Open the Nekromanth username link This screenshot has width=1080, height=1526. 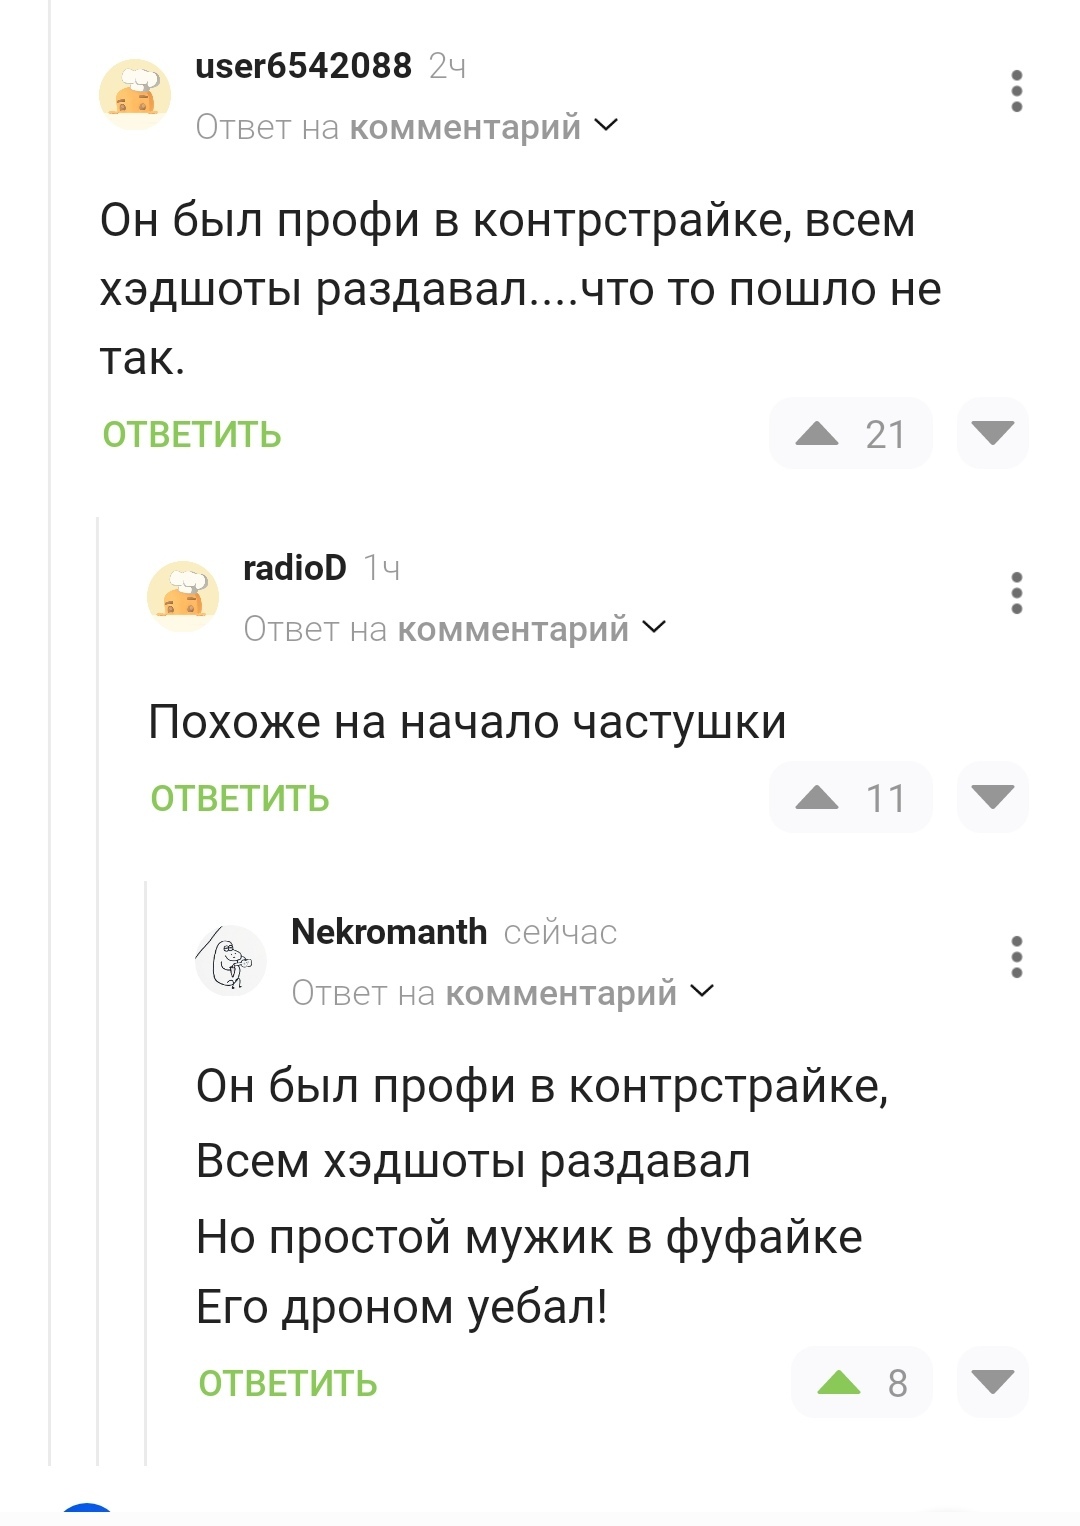pyautogui.click(x=388, y=932)
